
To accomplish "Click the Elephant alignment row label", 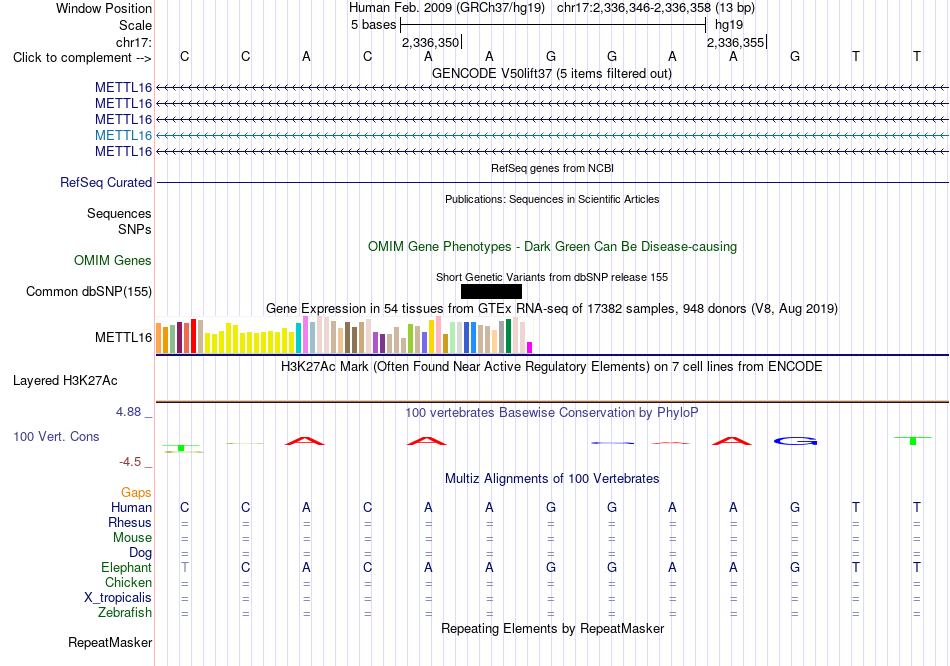I will click(126, 568).
